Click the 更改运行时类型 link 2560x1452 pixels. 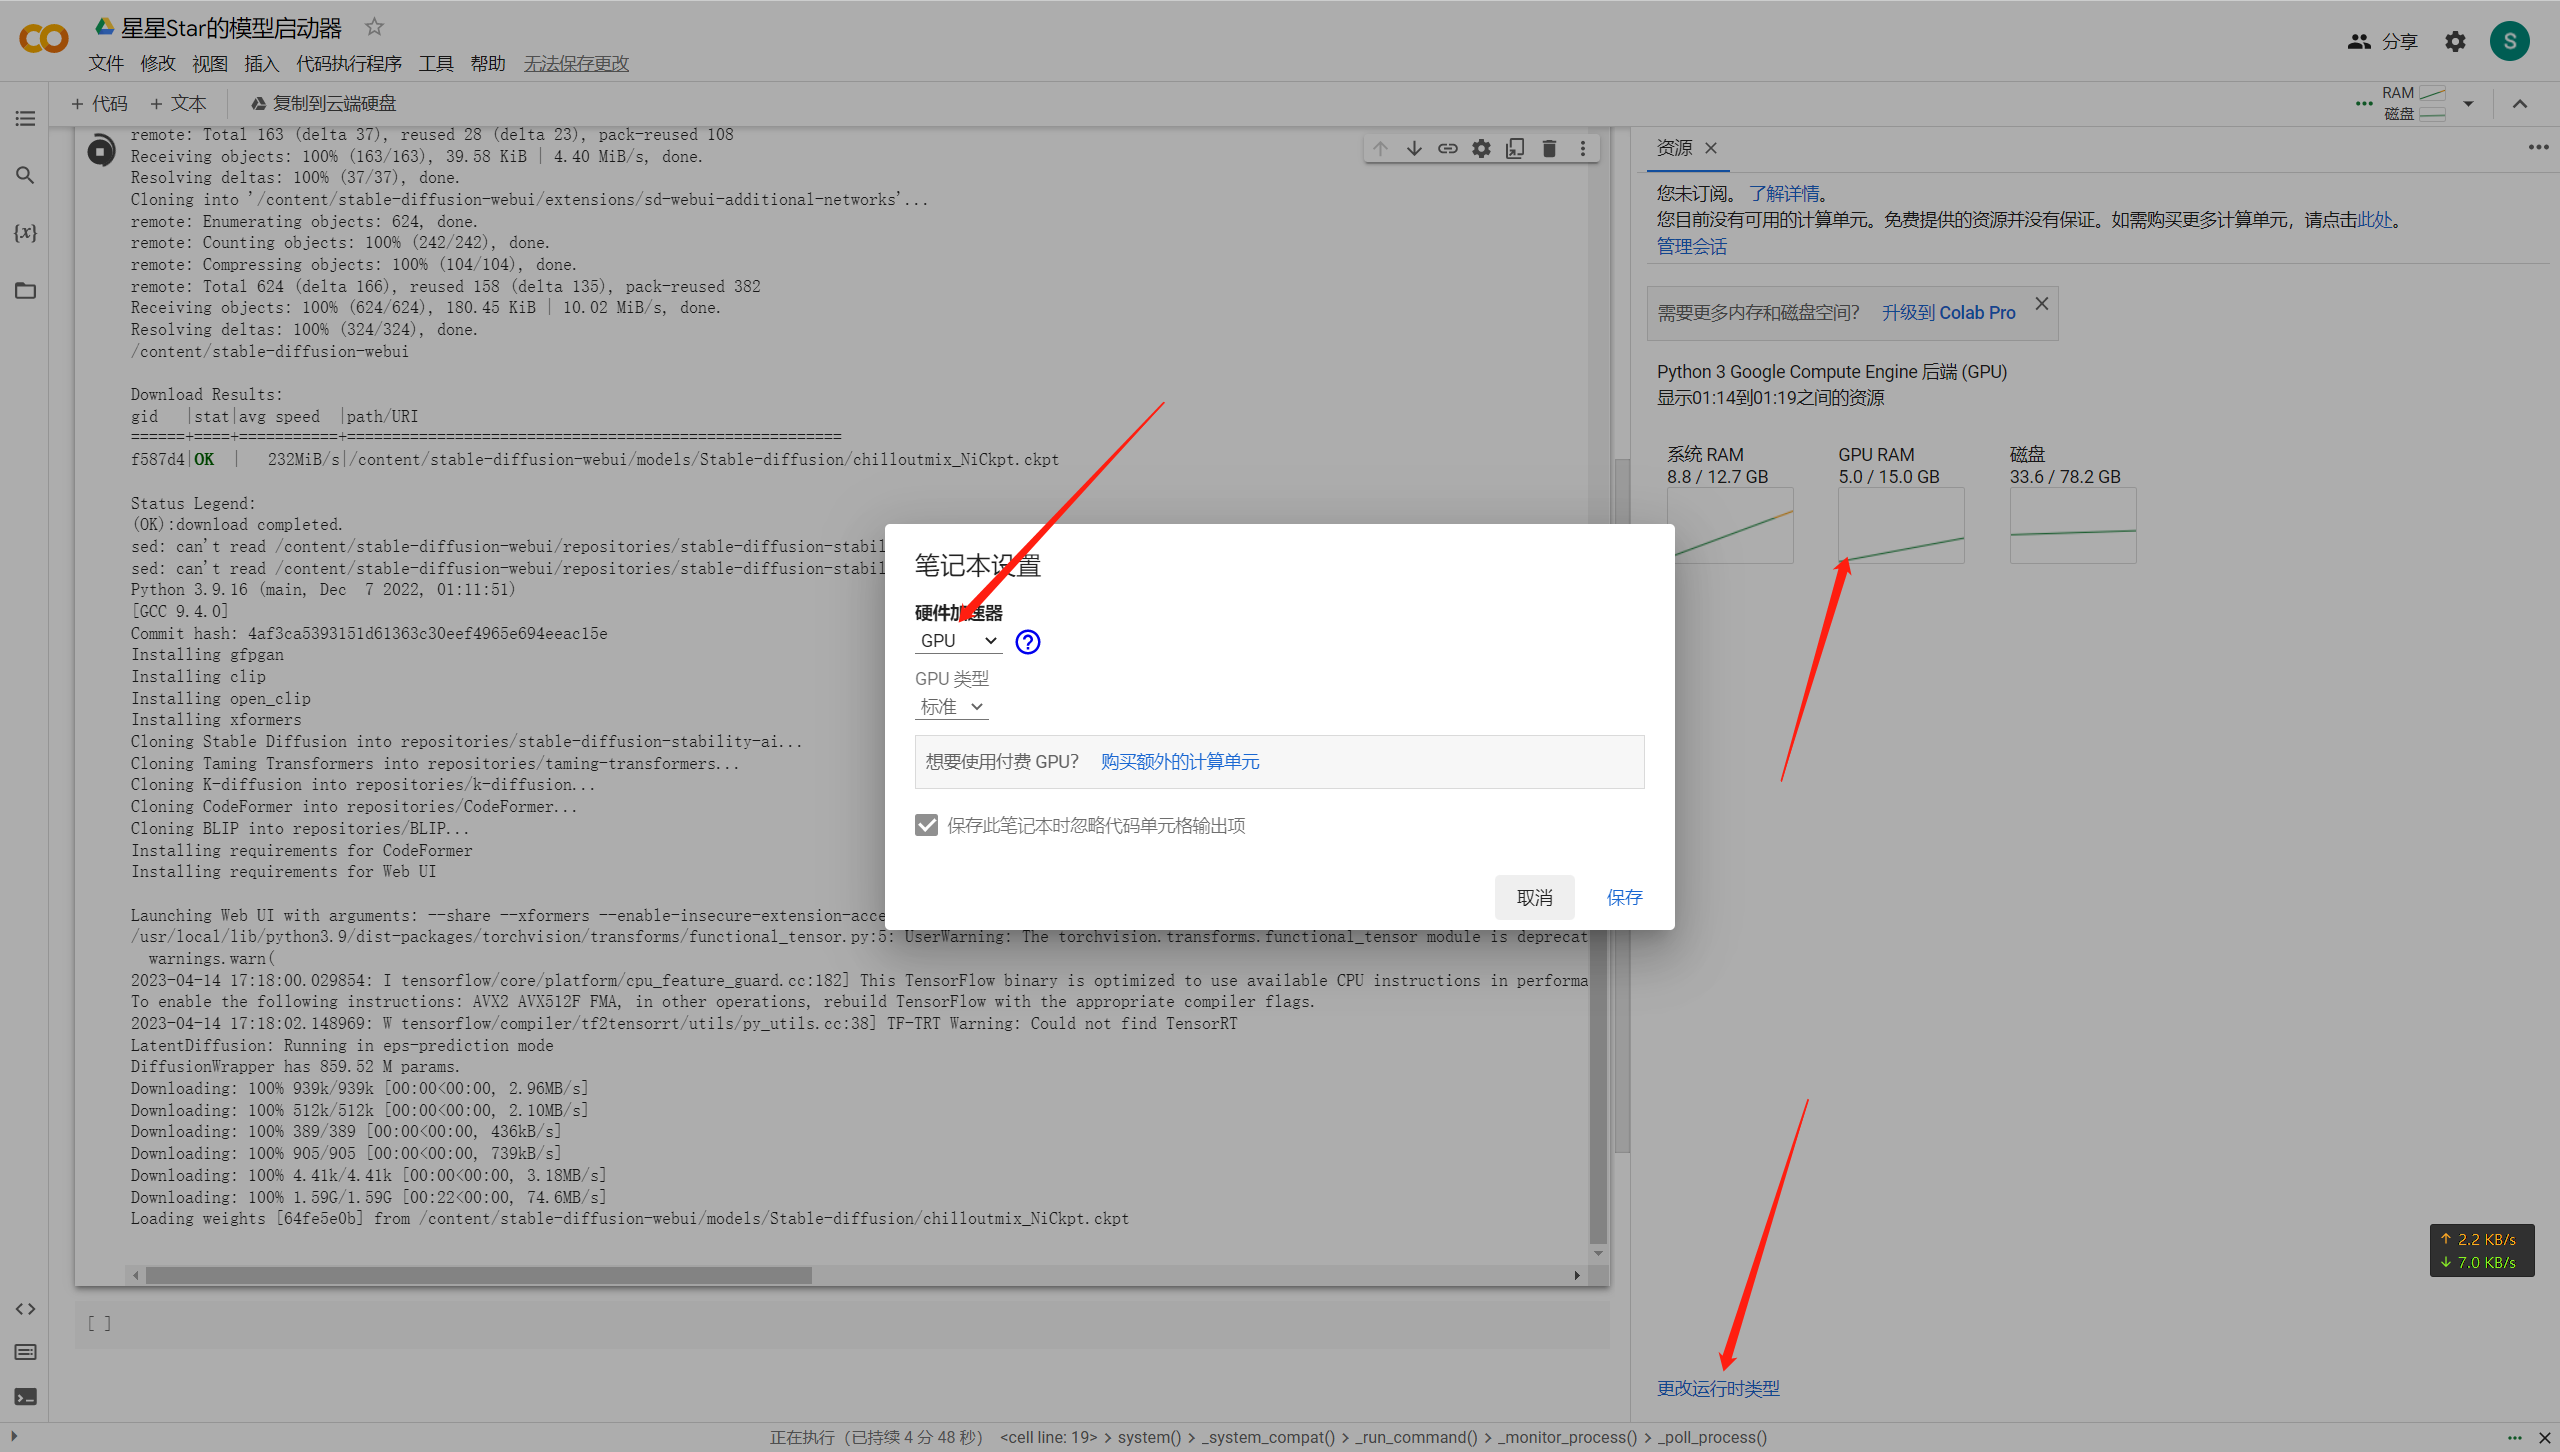click(1717, 1388)
